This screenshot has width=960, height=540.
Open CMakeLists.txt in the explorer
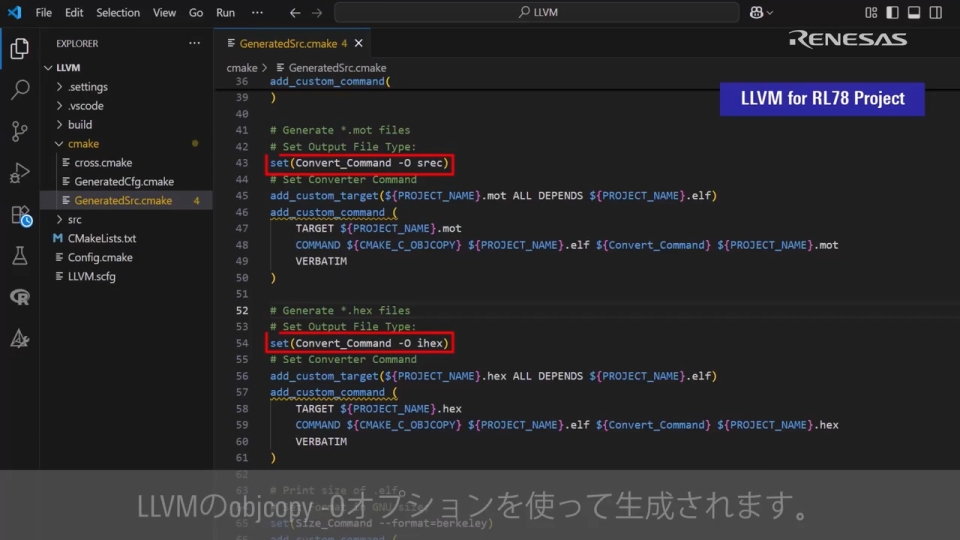tap(101, 238)
